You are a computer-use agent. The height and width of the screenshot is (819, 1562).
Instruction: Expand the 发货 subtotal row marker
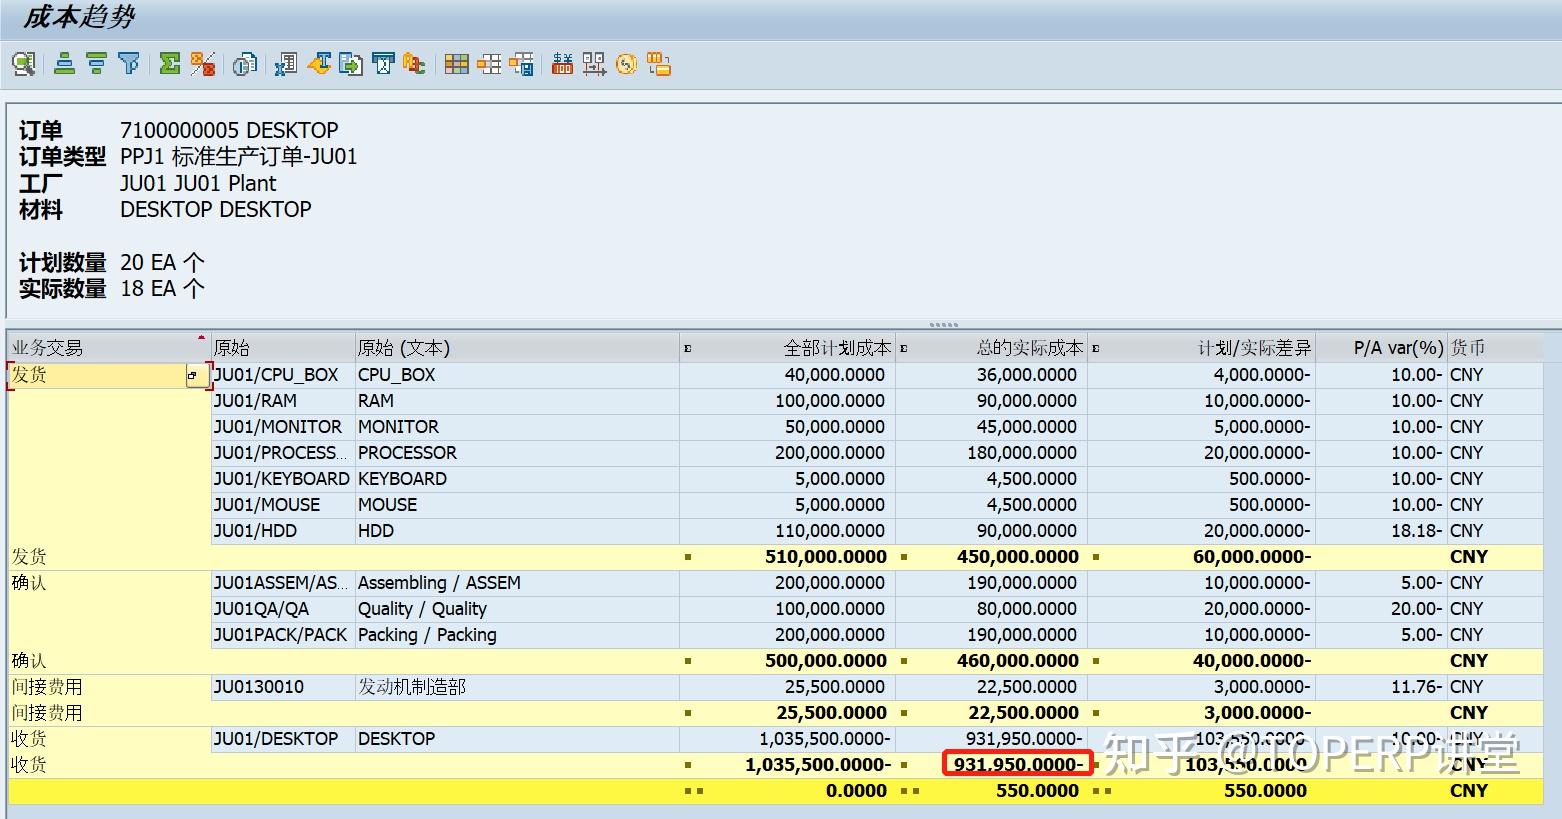(x=688, y=557)
